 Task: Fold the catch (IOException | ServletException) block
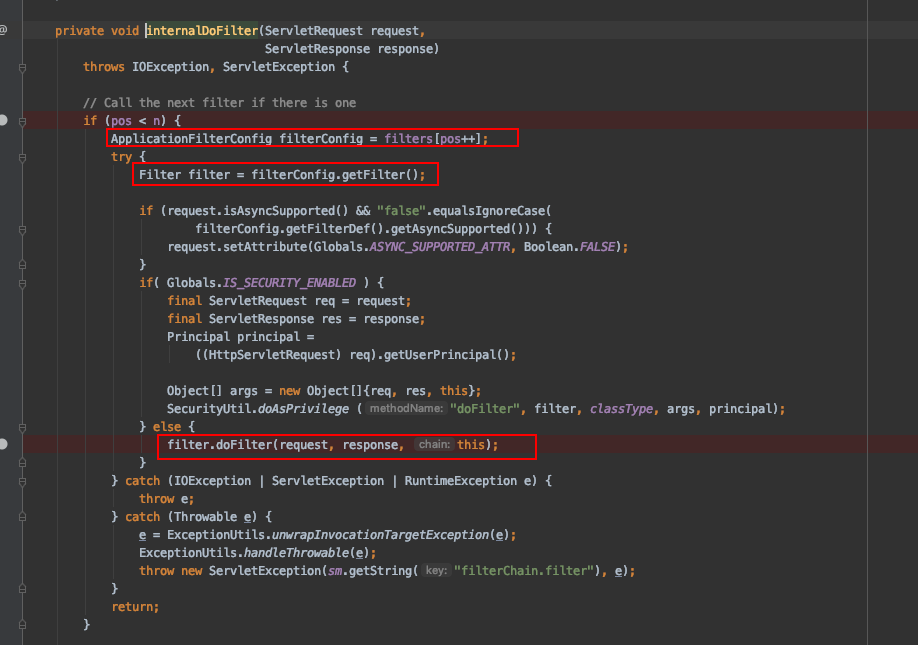point(22,482)
